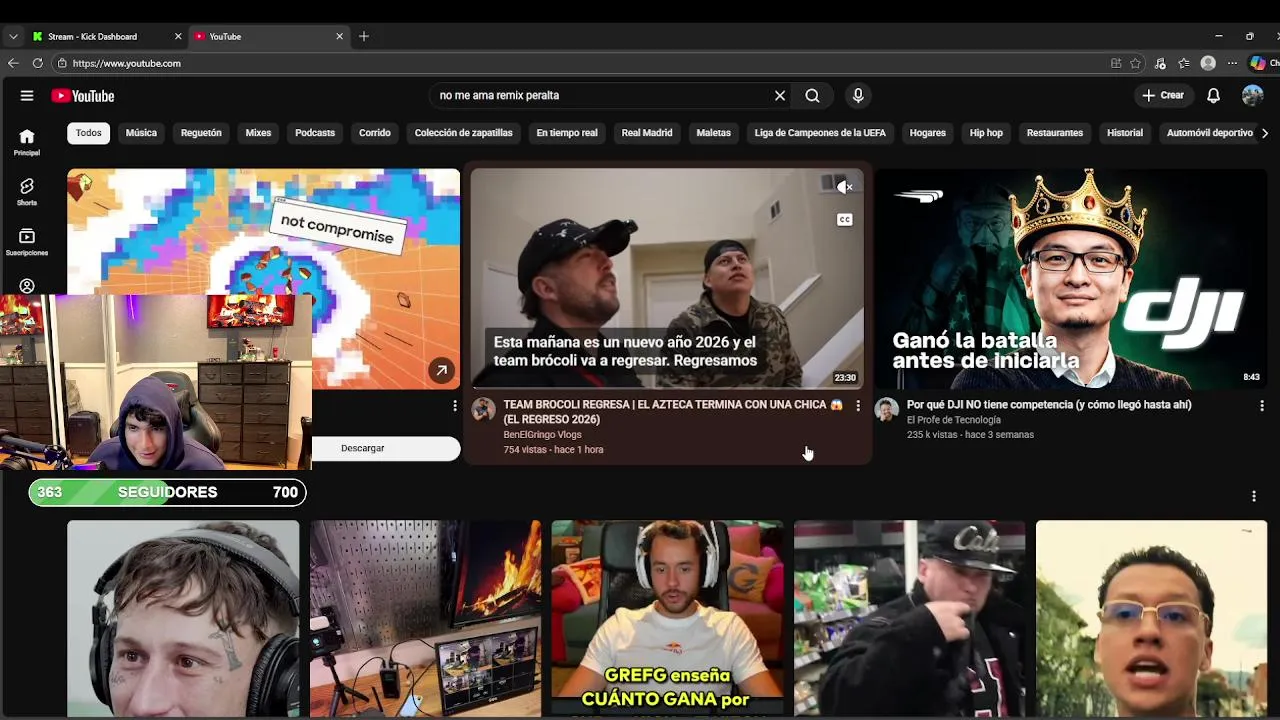Open the fireplace desk setup Short
This screenshot has height=720, width=1280.
pyautogui.click(x=425, y=618)
